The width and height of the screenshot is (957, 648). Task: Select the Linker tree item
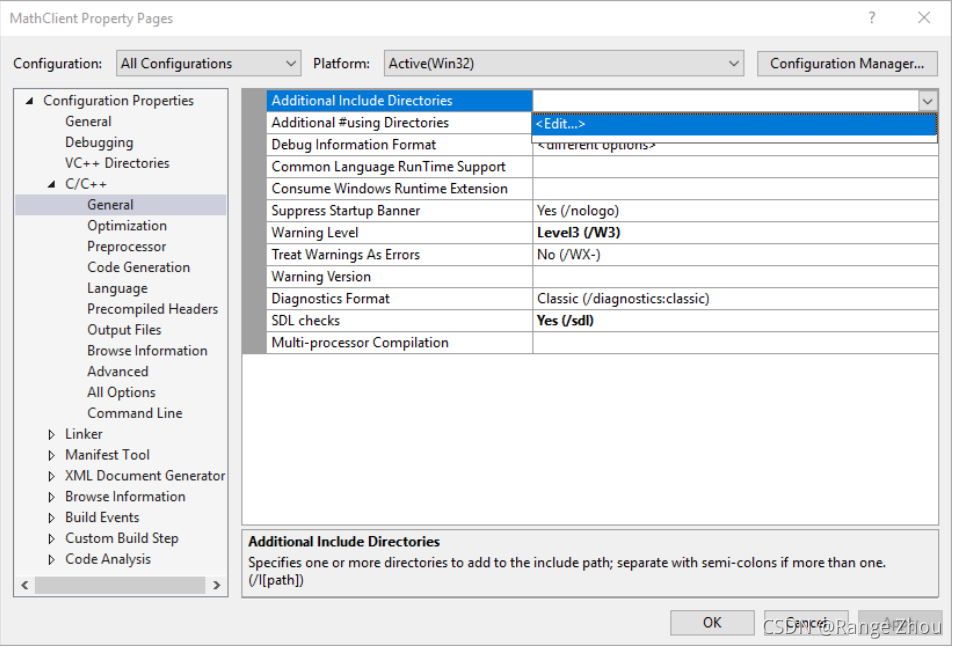tap(84, 434)
